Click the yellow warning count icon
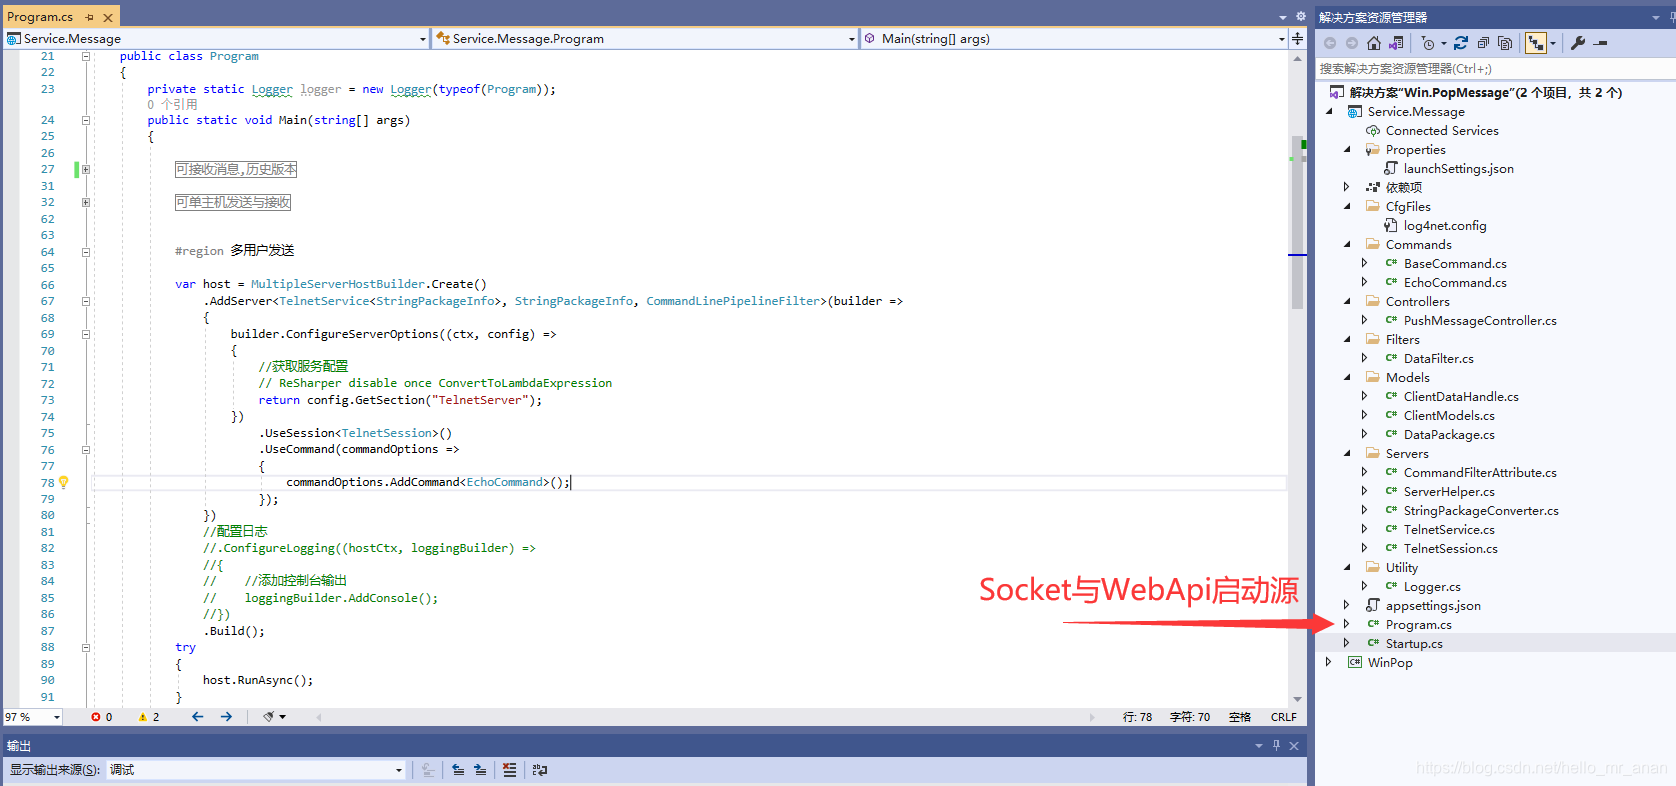1676x786 pixels. (143, 717)
